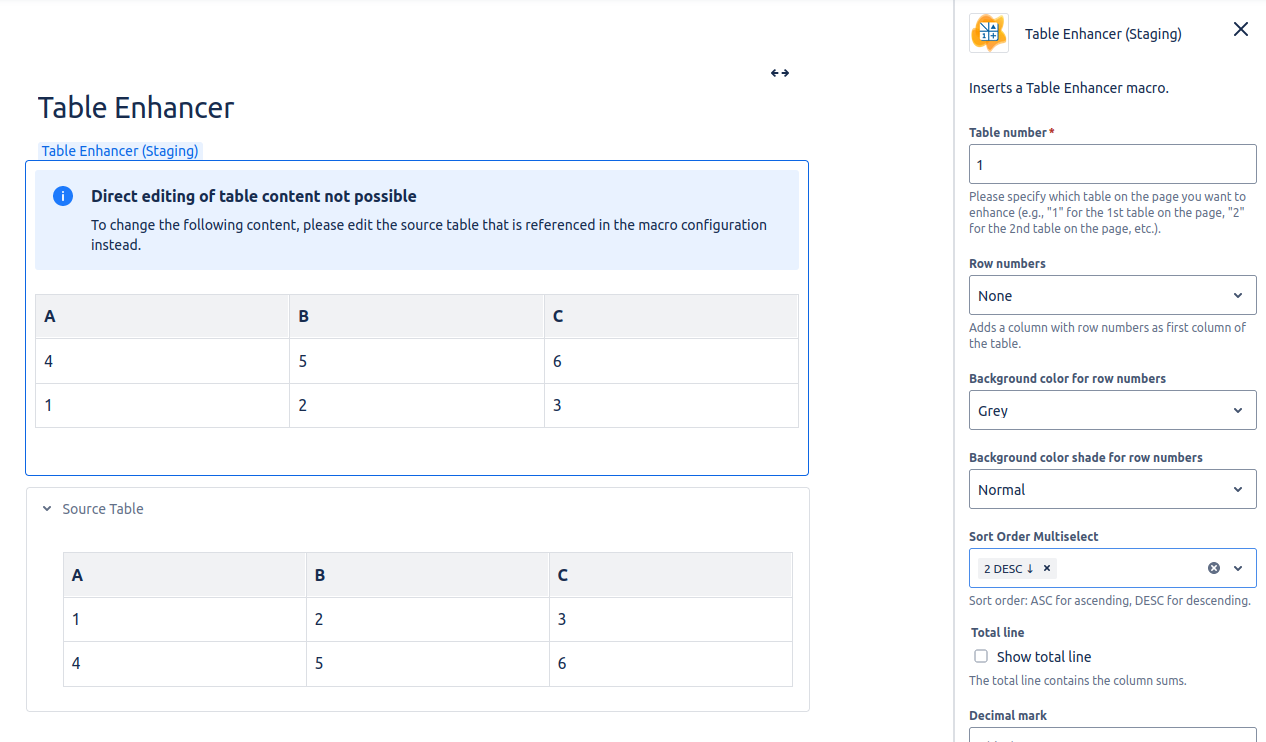Image resolution: width=1266 pixels, height=742 pixels.
Task: Select the Table Enhancer (Staging) macro label
Action: (120, 151)
